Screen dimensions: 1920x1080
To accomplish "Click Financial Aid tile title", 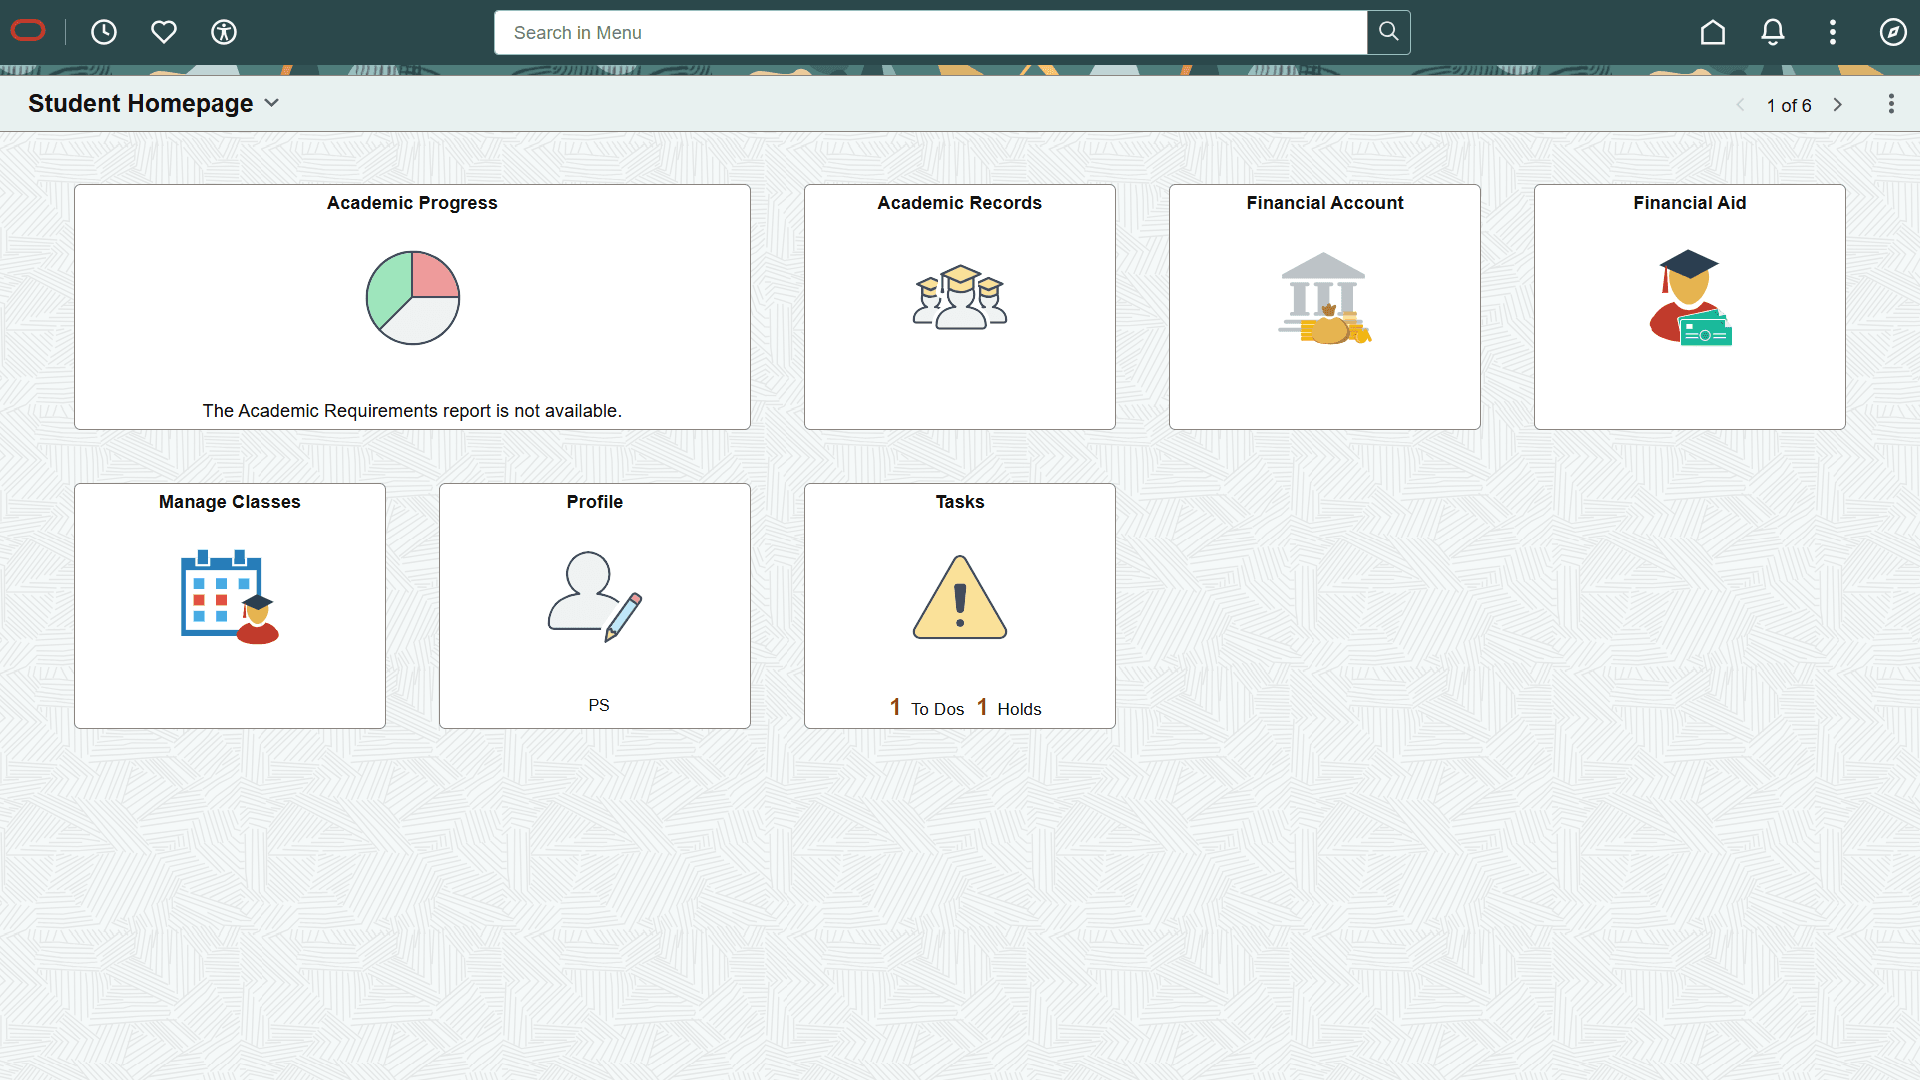I will pos(1690,203).
